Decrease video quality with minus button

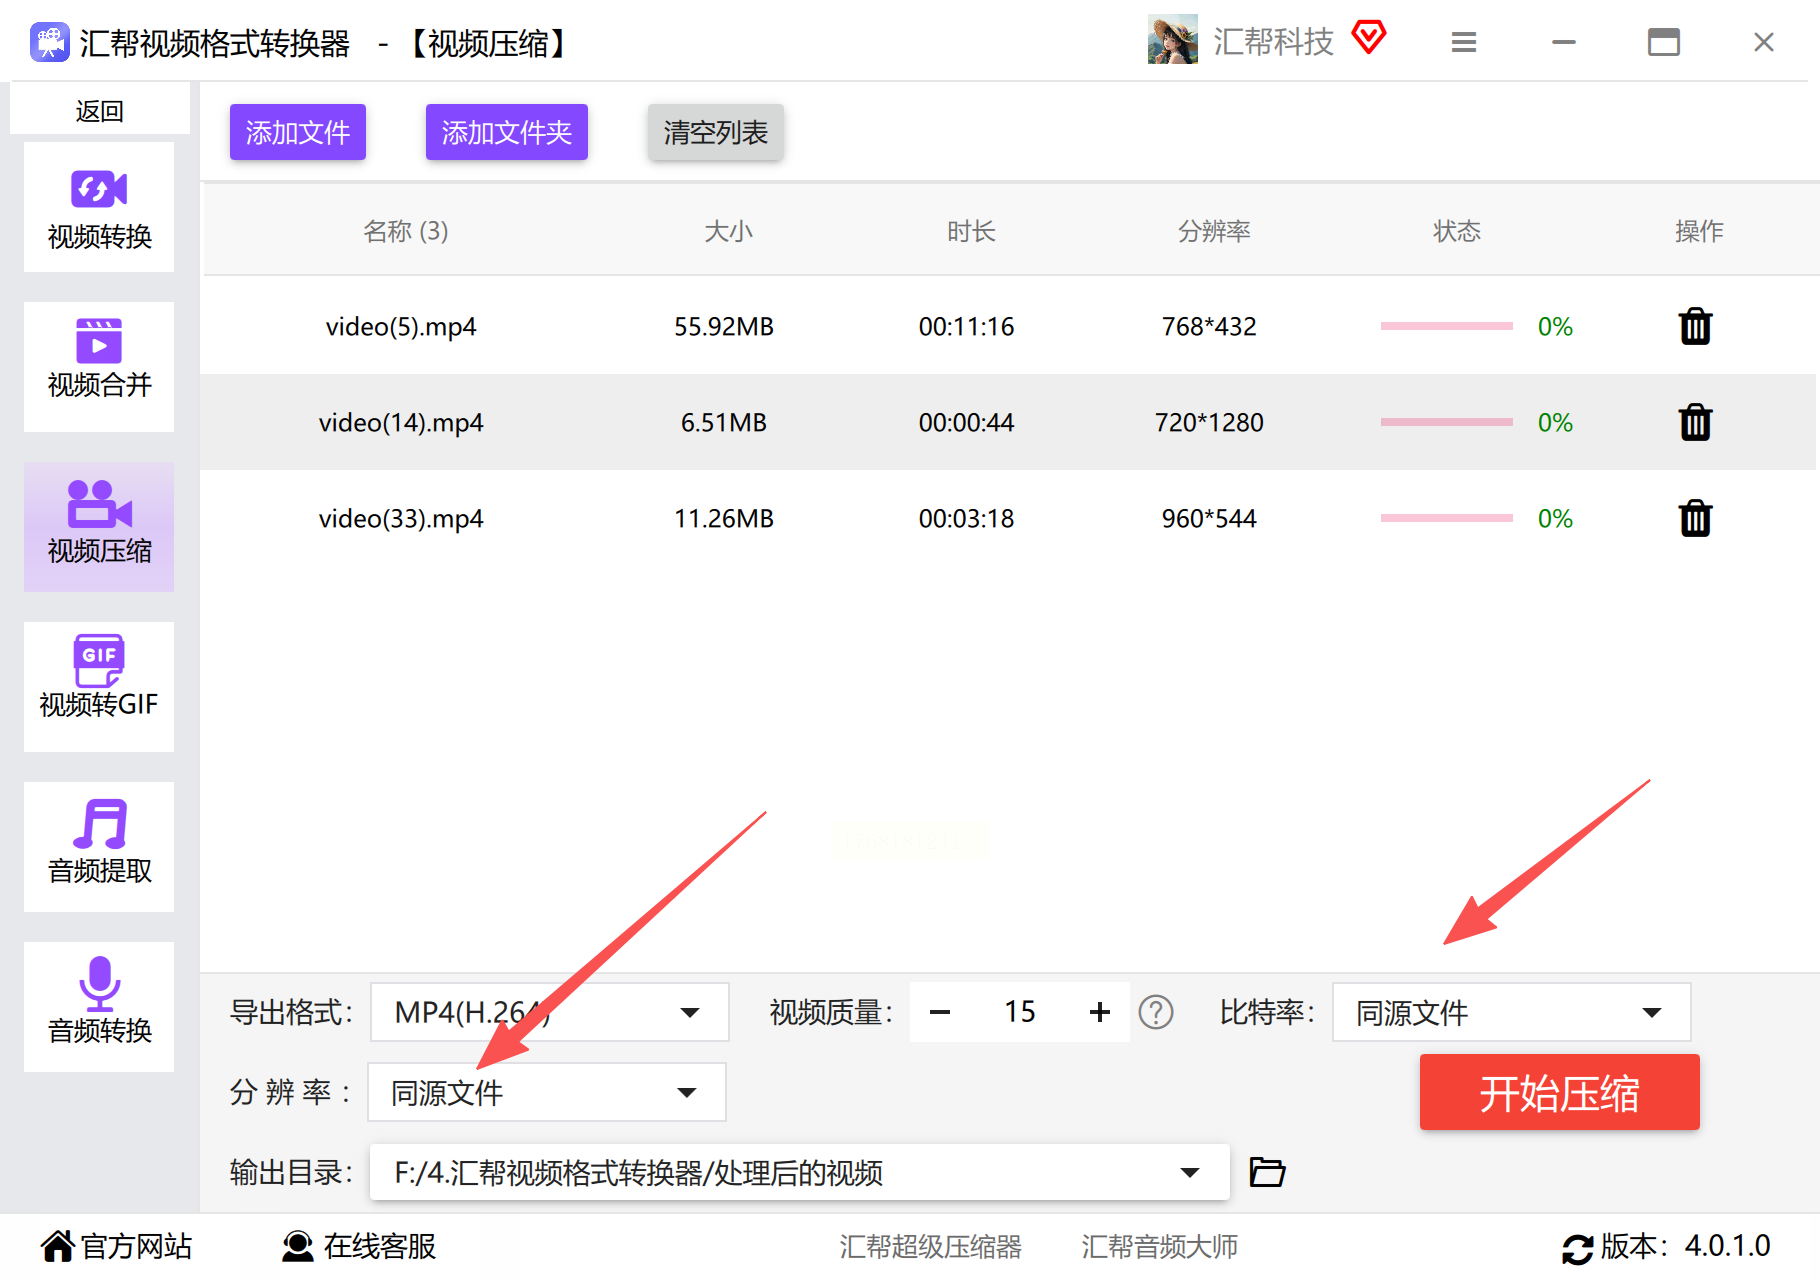pos(940,1012)
